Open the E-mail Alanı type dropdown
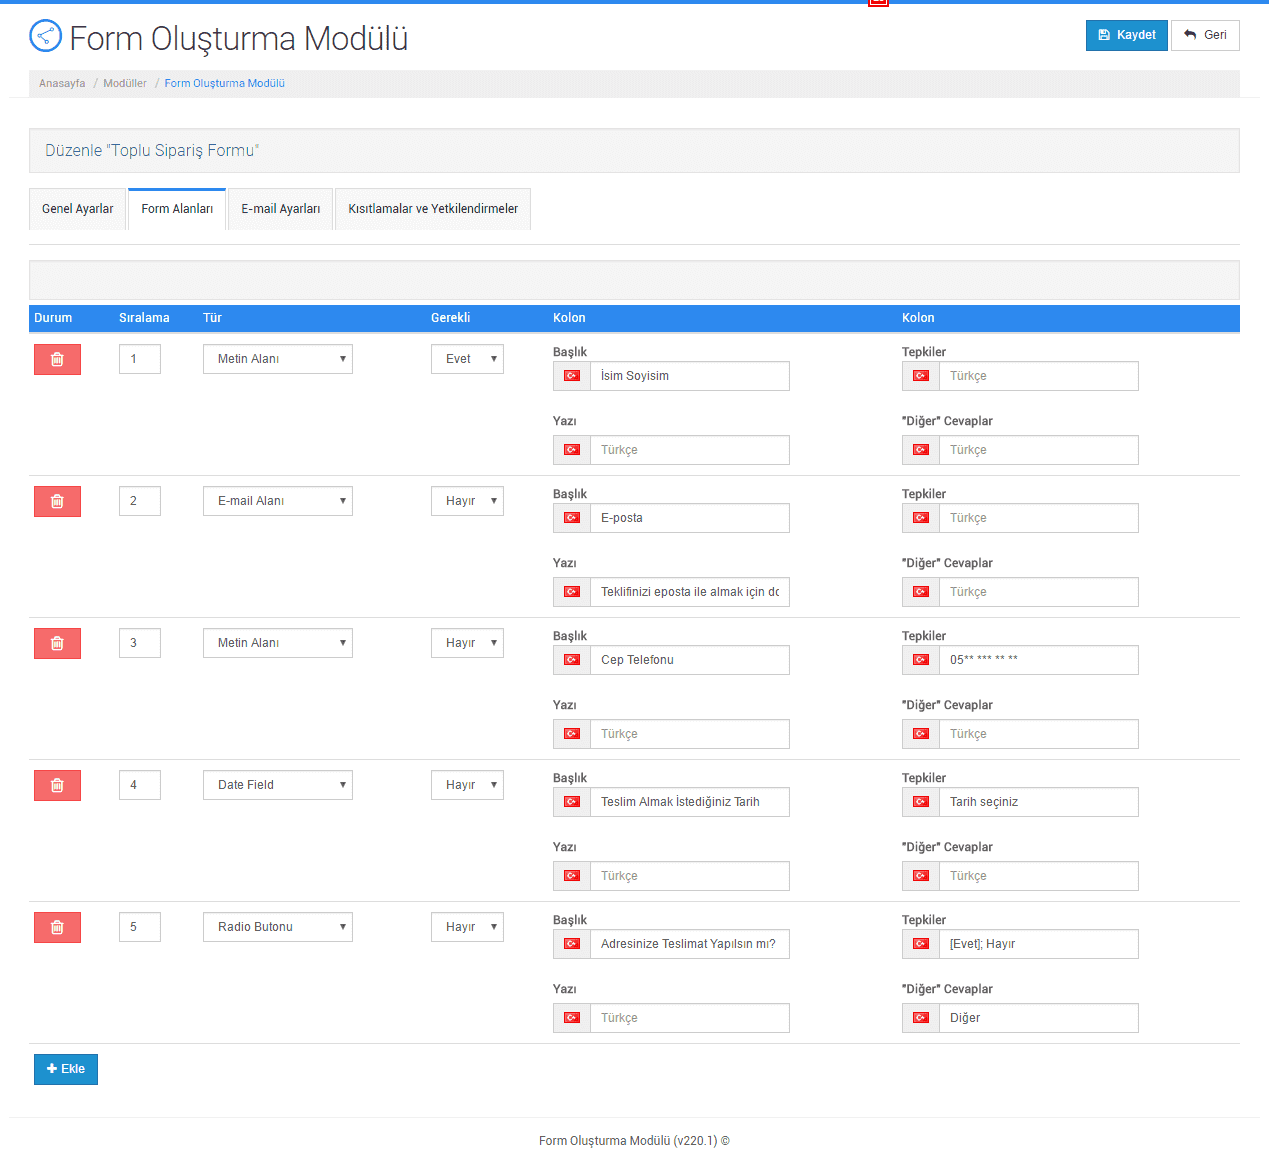 pyautogui.click(x=278, y=501)
